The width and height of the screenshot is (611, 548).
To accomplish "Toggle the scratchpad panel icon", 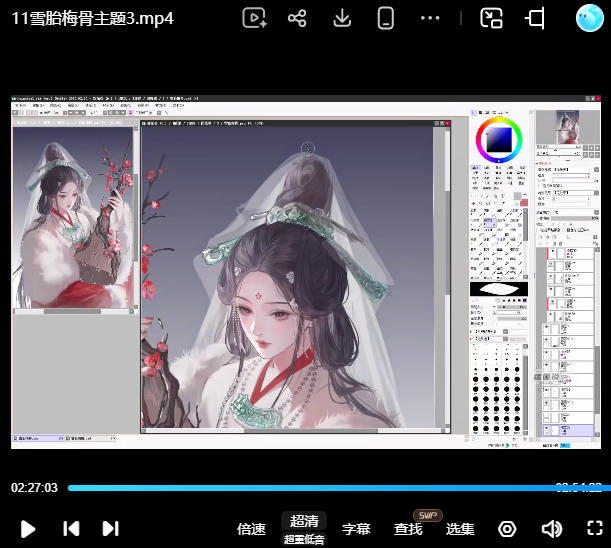I will (507, 112).
